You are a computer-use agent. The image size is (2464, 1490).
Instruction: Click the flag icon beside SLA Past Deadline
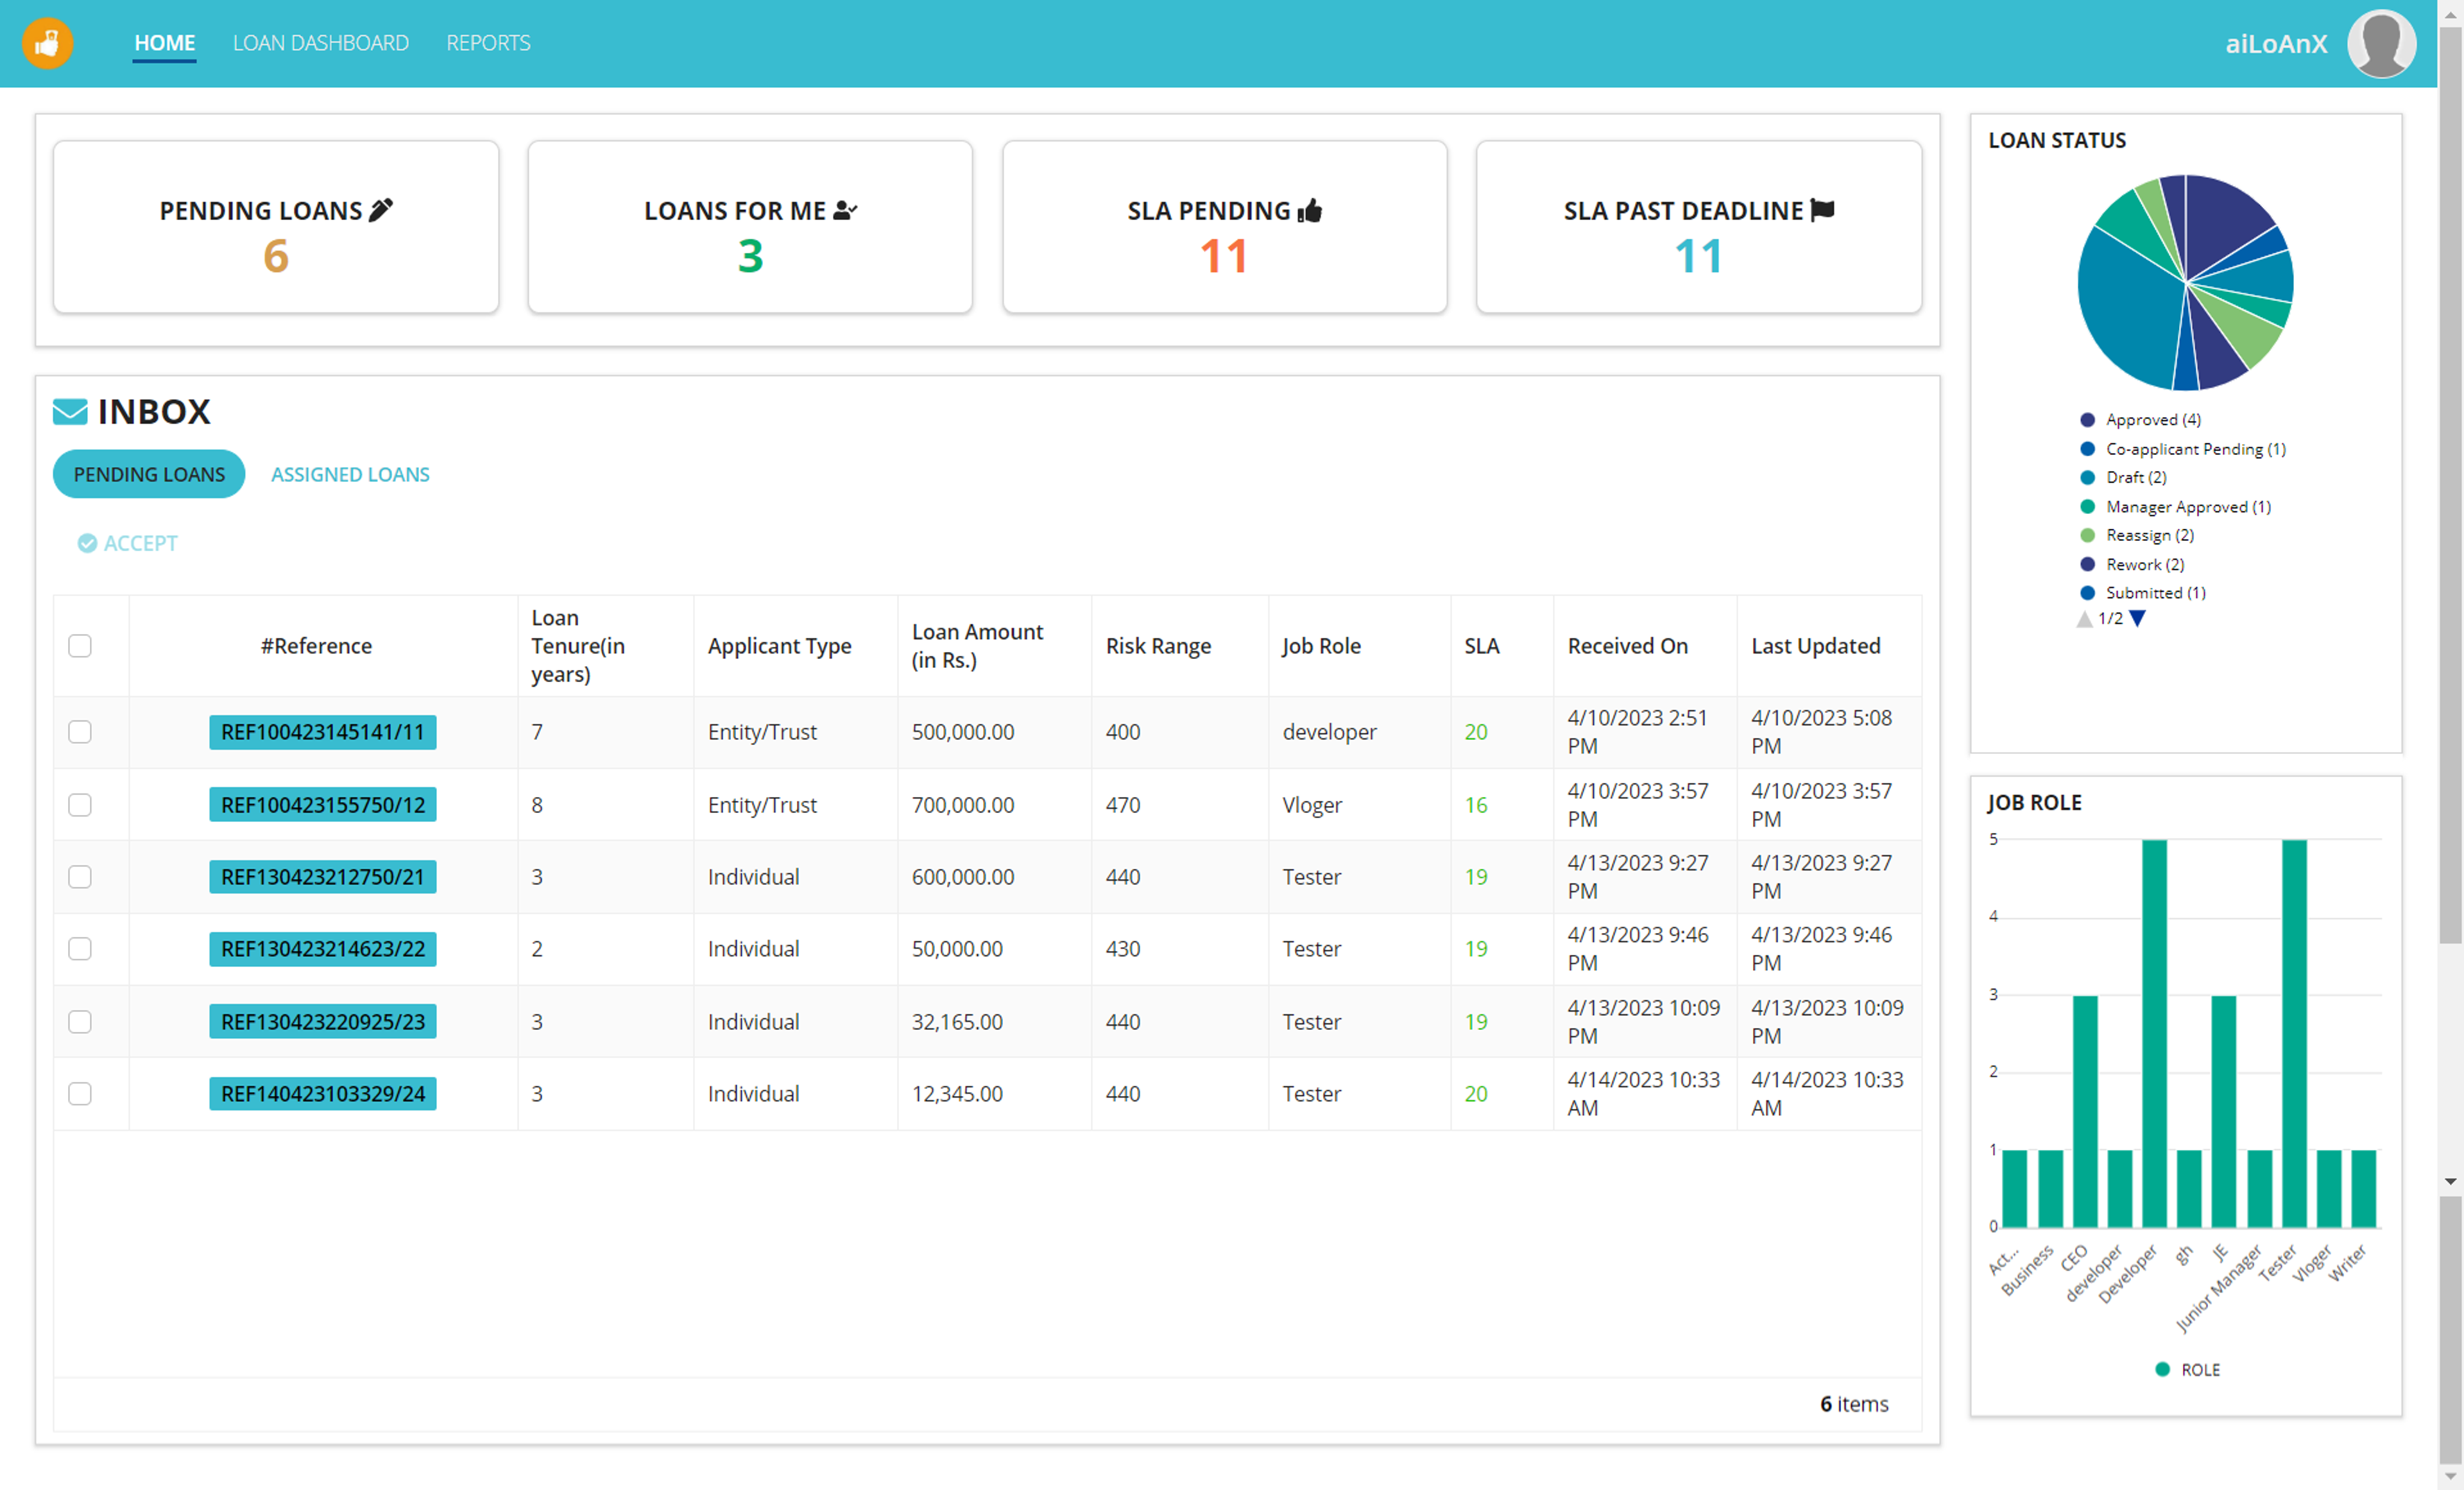click(1823, 210)
